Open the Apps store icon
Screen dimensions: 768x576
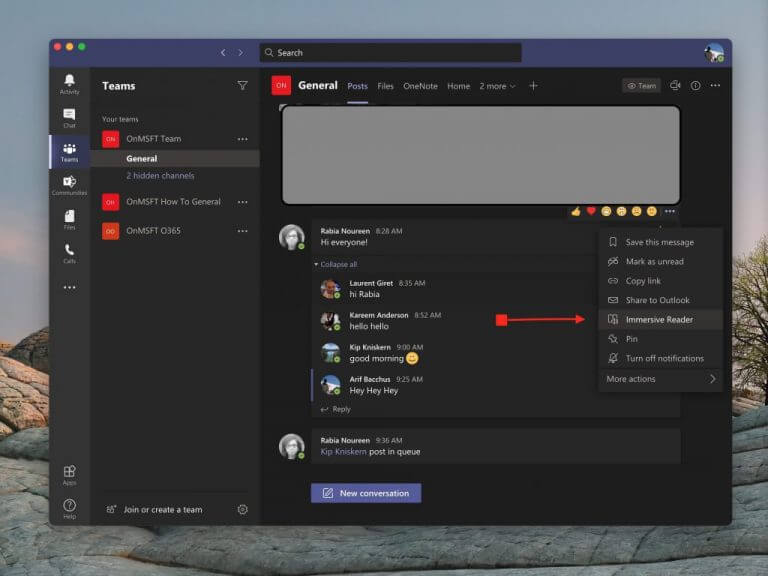[x=70, y=475]
